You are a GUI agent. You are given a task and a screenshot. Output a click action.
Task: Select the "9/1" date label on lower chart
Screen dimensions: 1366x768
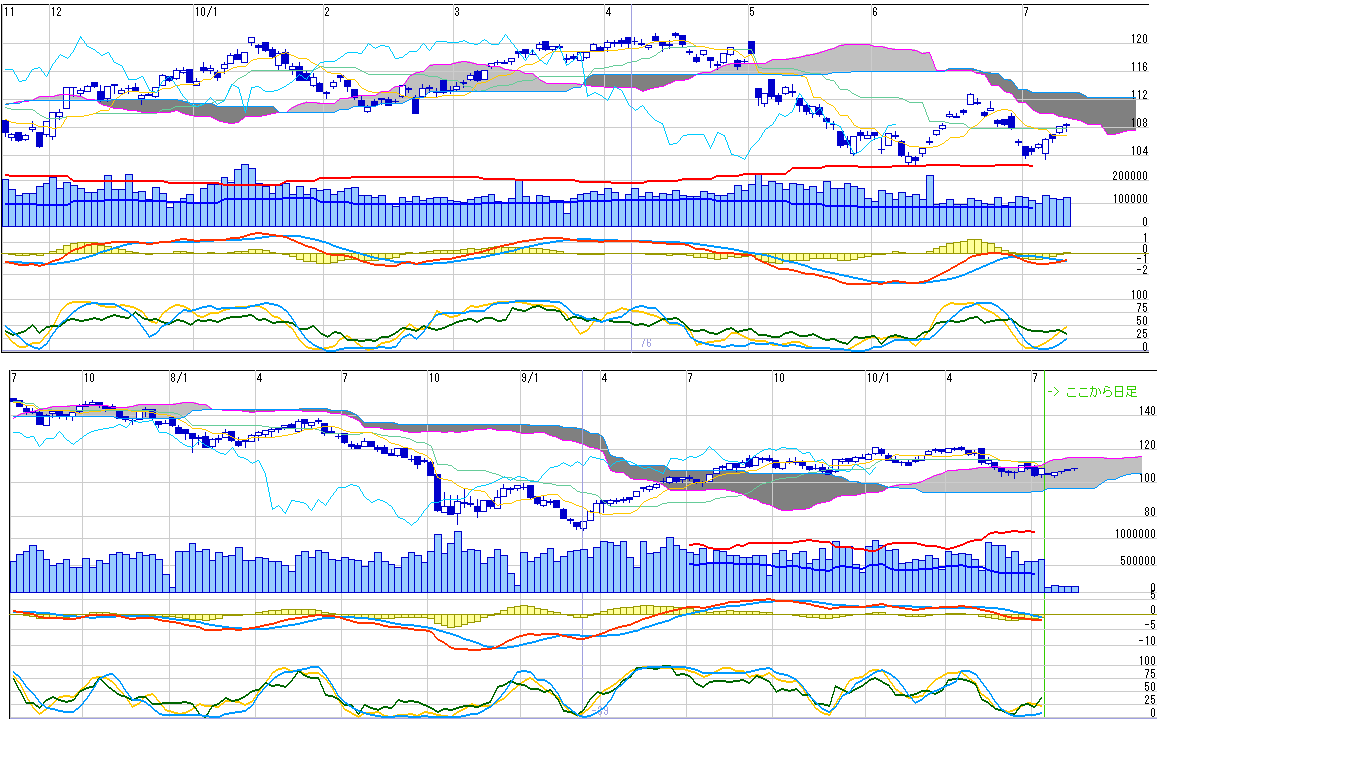(530, 378)
